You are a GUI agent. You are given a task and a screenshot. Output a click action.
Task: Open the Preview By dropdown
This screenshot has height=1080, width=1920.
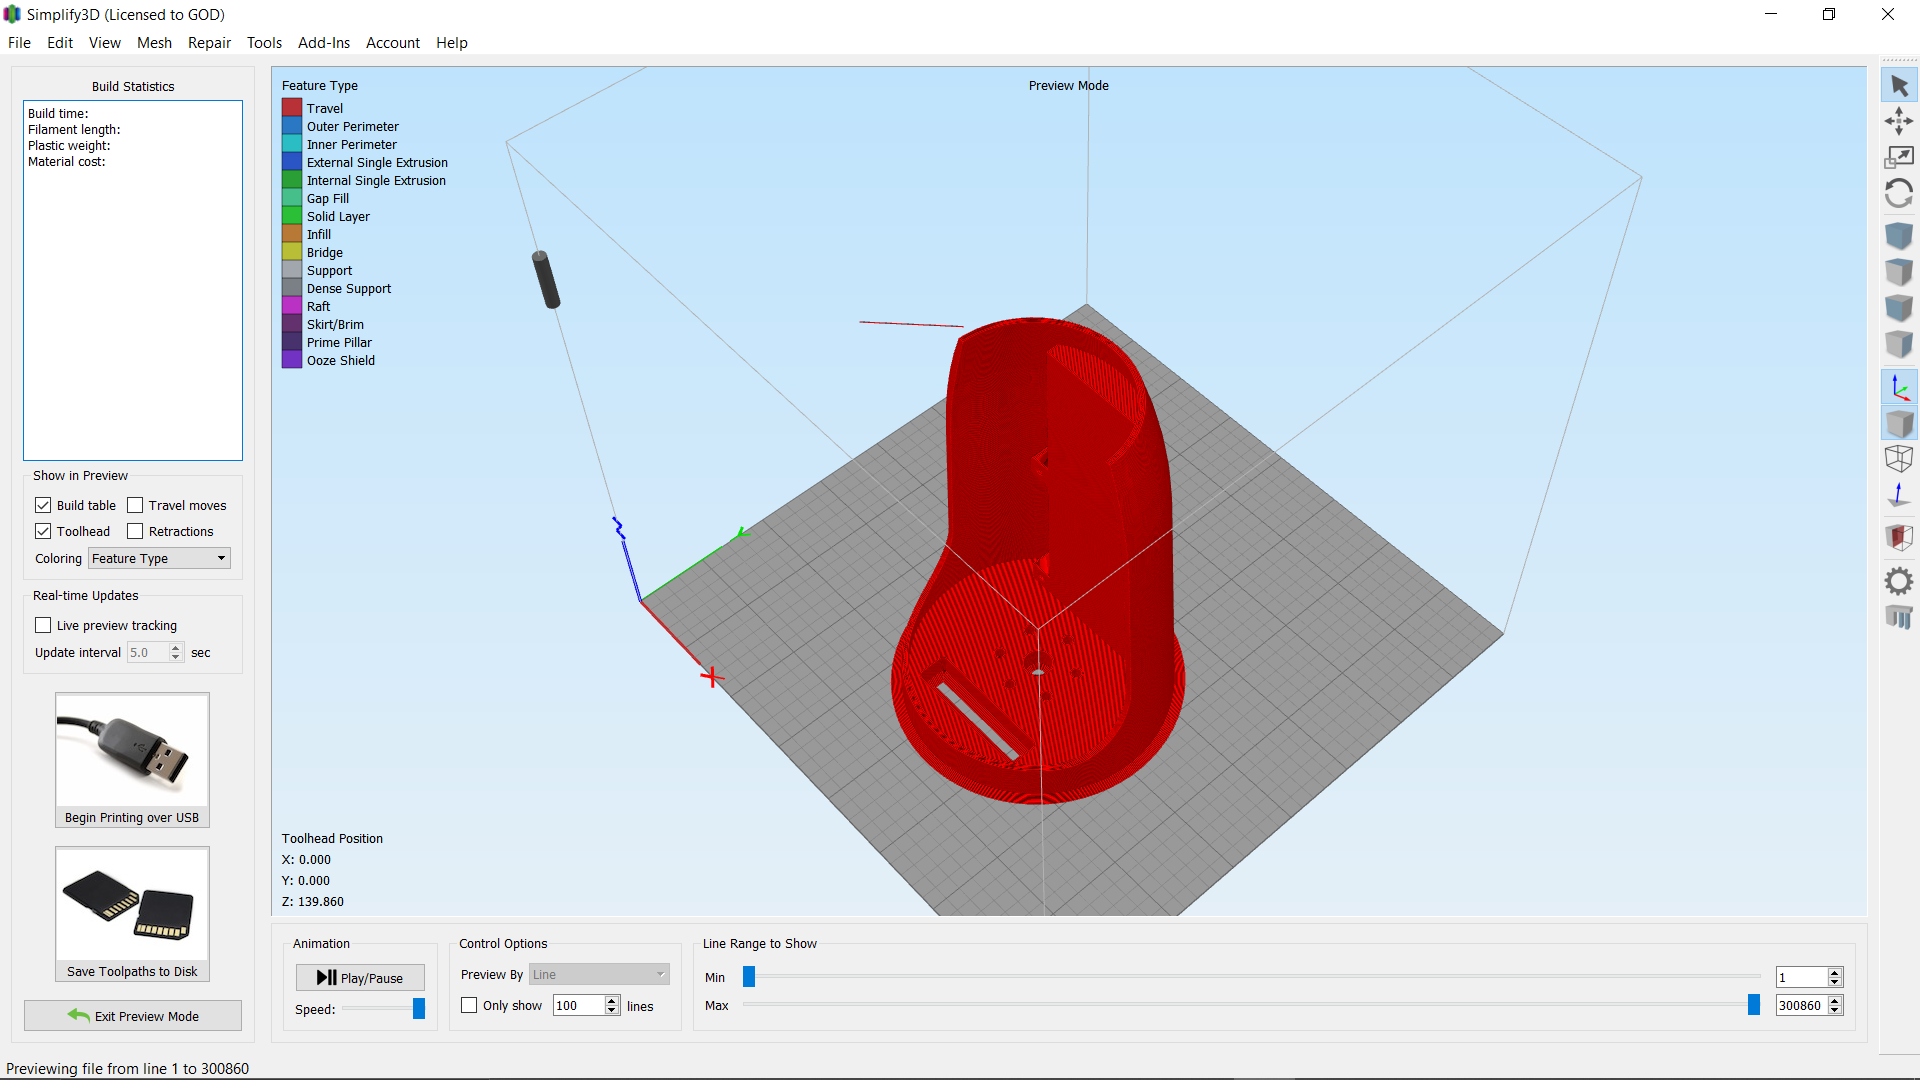click(598, 973)
